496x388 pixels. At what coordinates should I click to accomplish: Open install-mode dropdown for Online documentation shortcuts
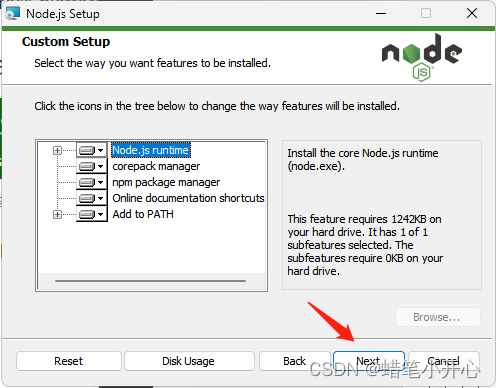click(92, 198)
